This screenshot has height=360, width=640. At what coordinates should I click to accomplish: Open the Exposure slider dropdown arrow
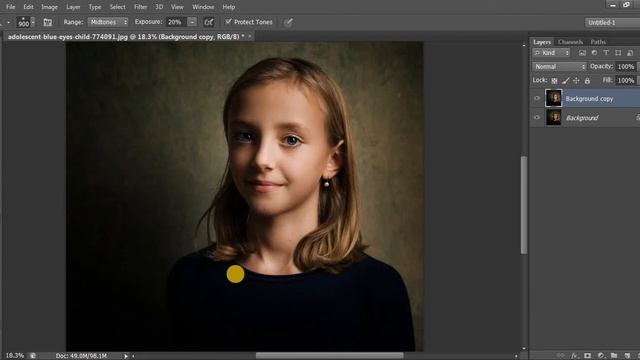coord(192,22)
